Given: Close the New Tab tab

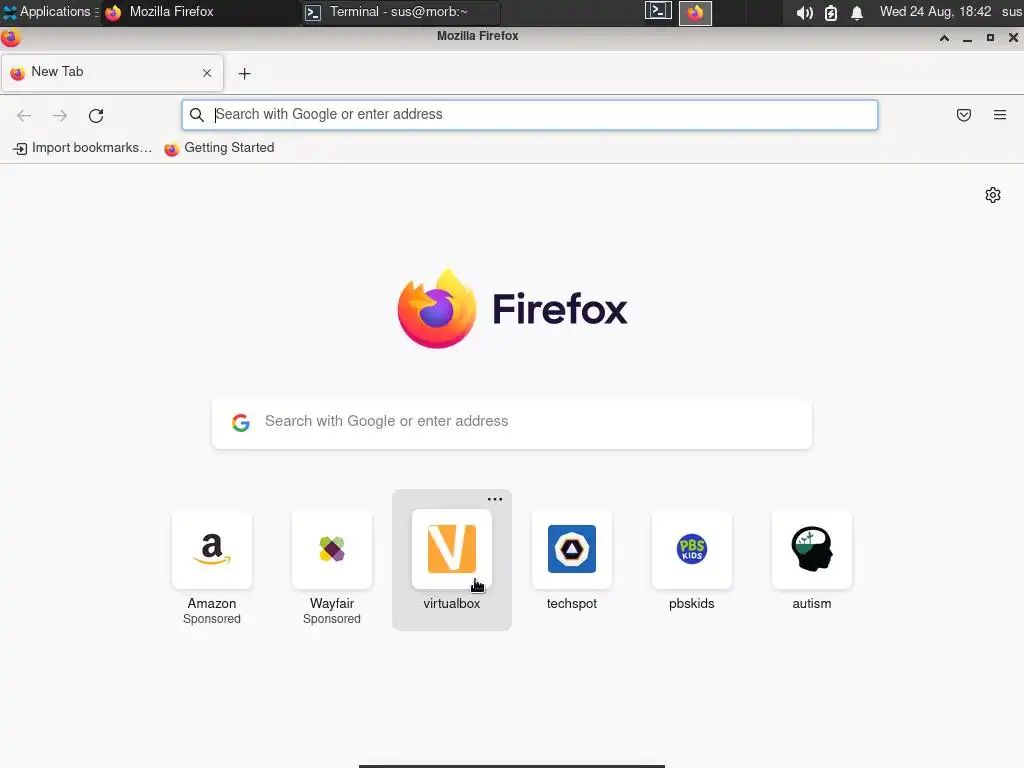Looking at the screenshot, I should [207, 73].
